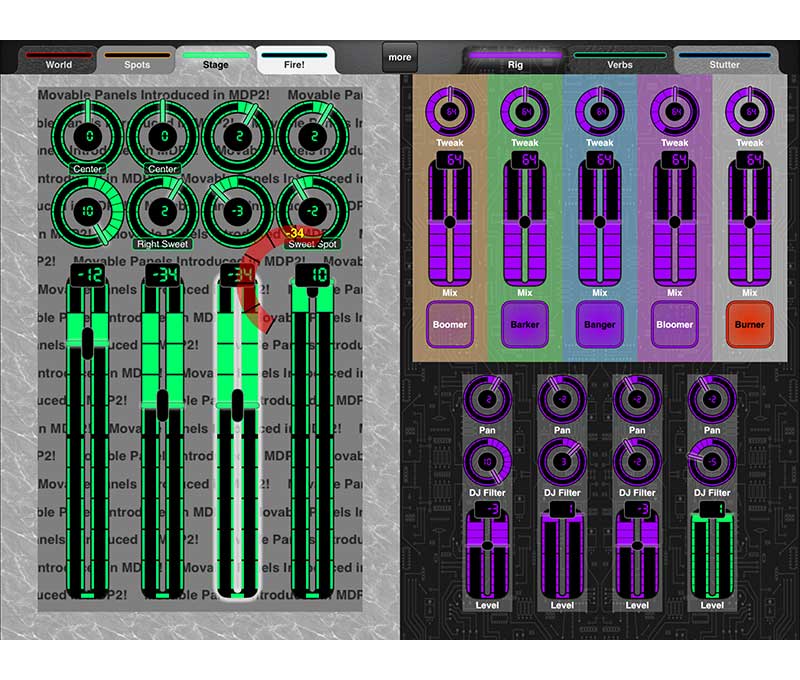The height and width of the screenshot is (680, 800).
Task: Click the green knob showing -3
Action: tap(238, 211)
